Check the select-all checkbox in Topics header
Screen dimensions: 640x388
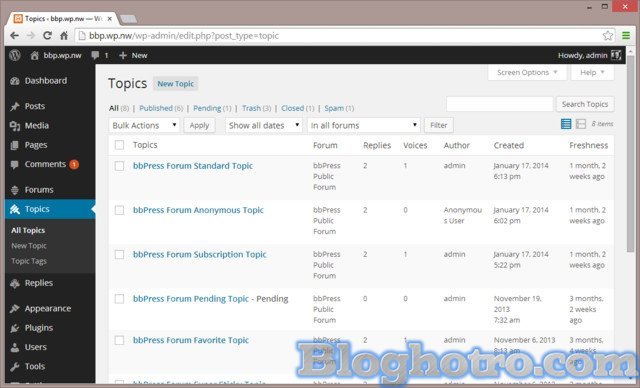119,145
